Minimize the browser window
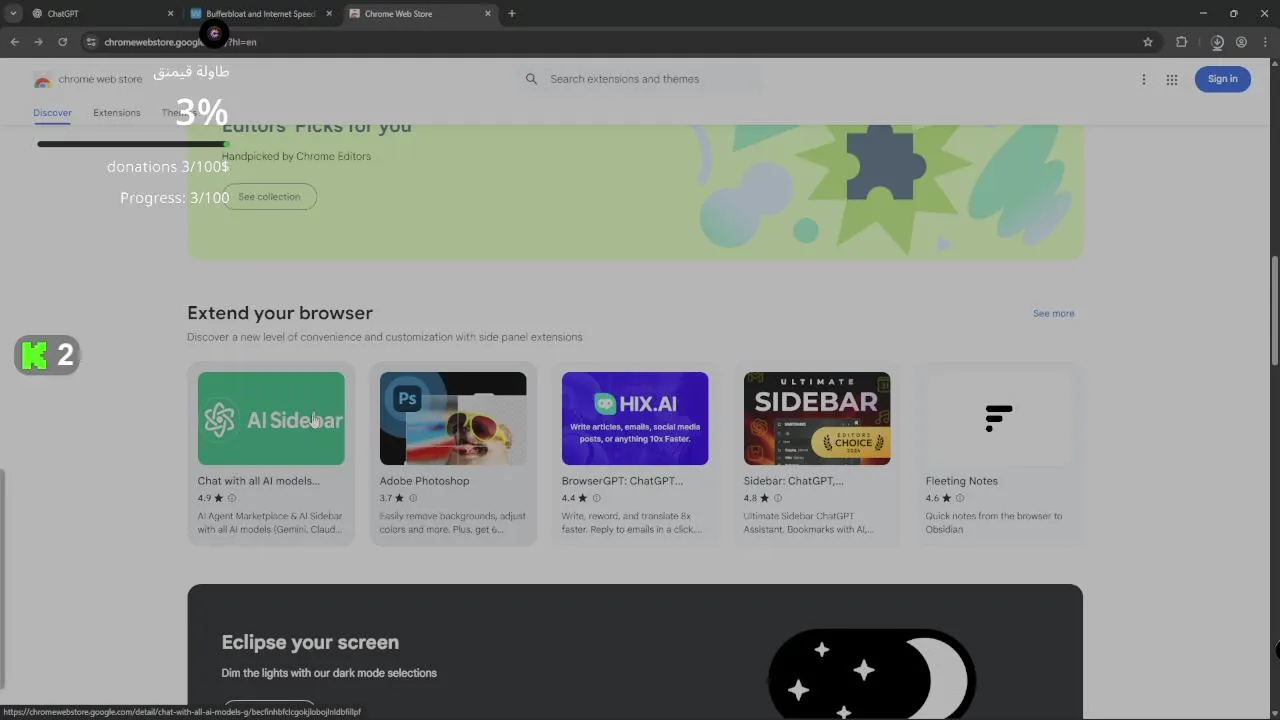 point(1202,14)
